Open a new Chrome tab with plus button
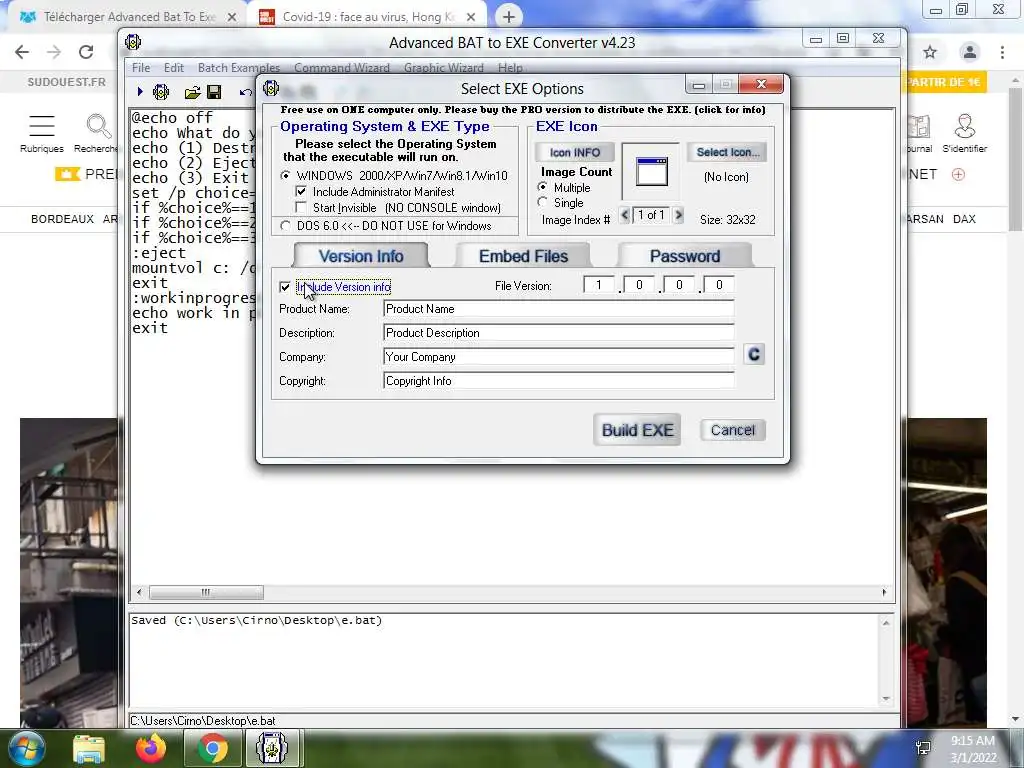This screenshot has width=1024, height=768. coord(509,16)
